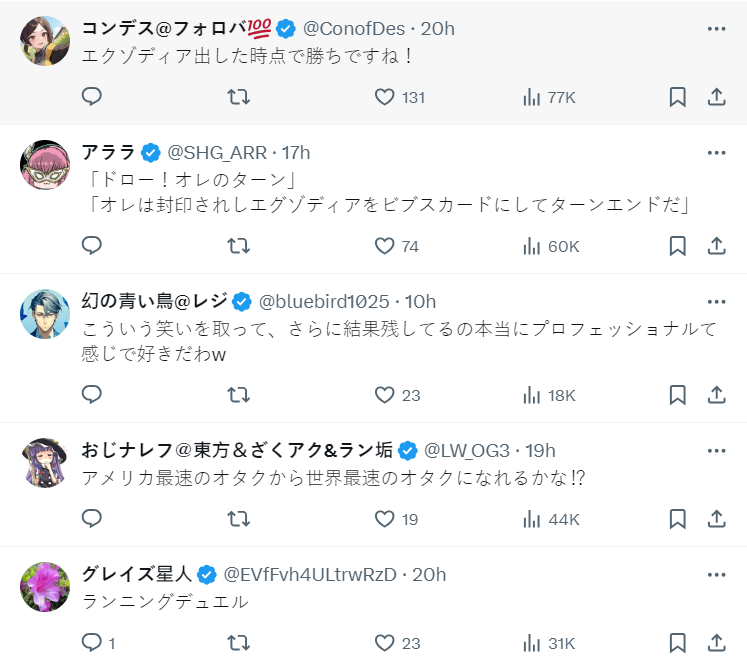The image size is (747, 670).
Task: View the 44K views analytics
Action: click(x=550, y=519)
